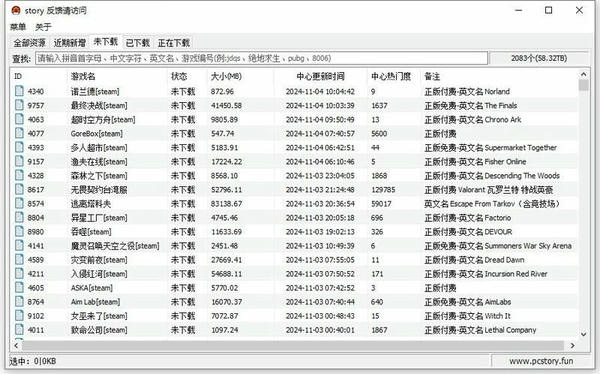Click the file icon for ID 8617
Image resolution: width=600 pixels, height=374 pixels.
(x=19, y=189)
